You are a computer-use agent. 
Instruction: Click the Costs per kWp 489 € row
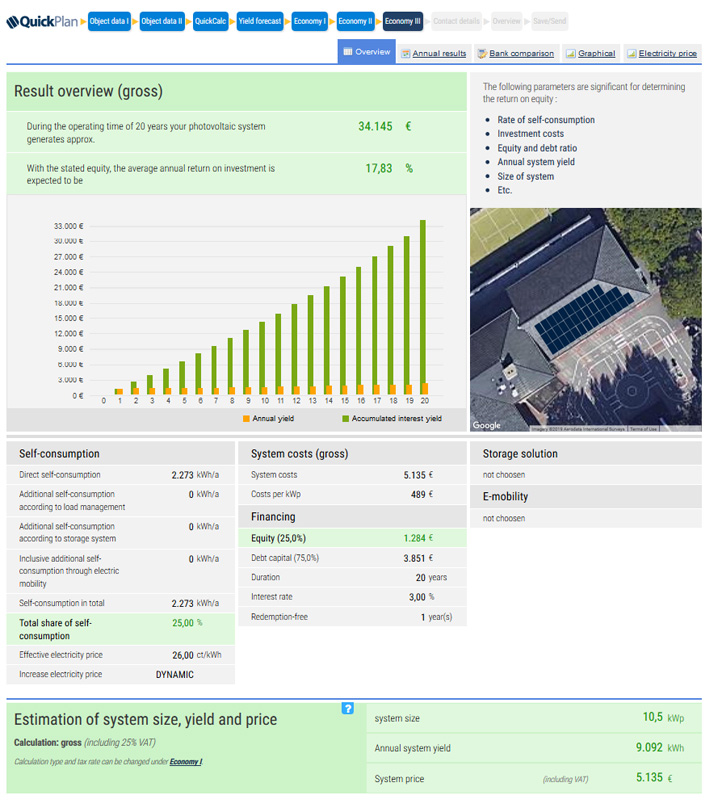pos(352,494)
